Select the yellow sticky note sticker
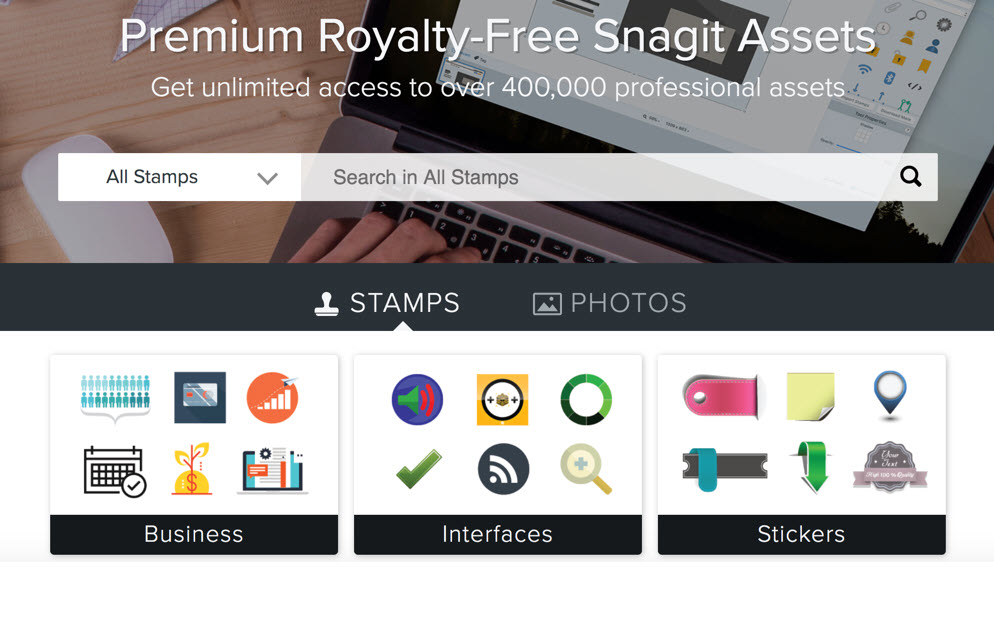The height and width of the screenshot is (620, 994). (x=810, y=397)
